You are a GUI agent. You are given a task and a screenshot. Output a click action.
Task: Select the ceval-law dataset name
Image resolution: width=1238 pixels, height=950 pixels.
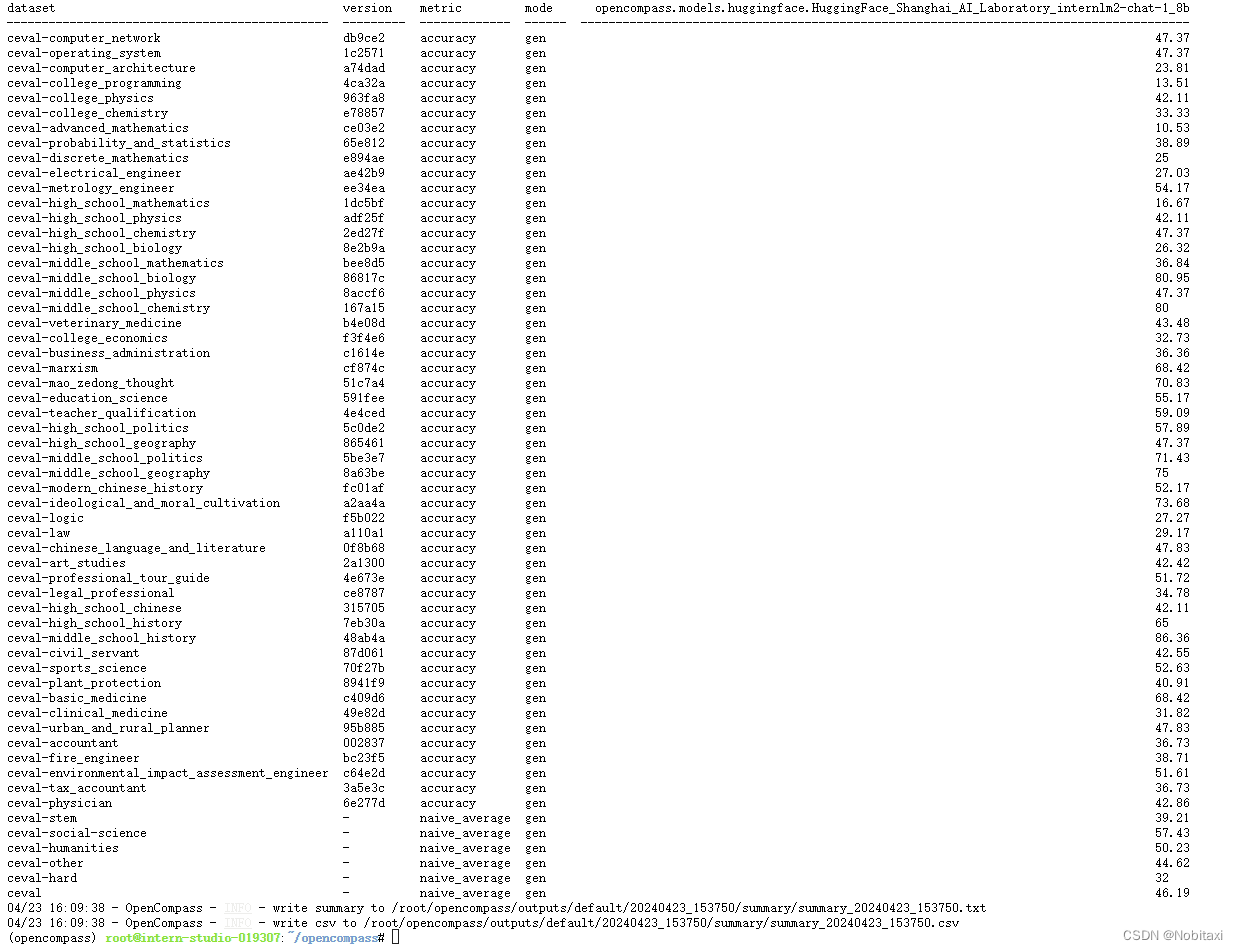[x=38, y=533]
